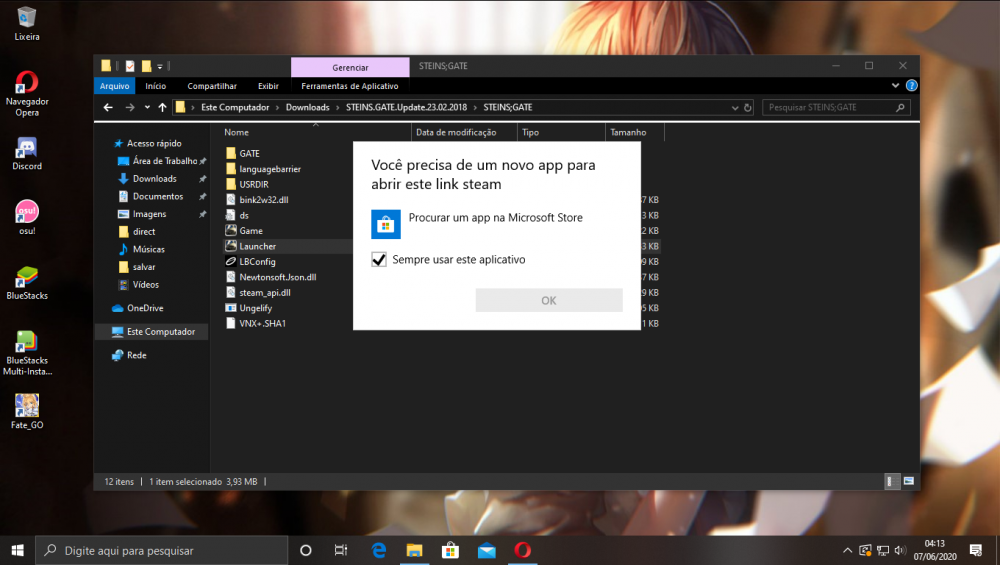Open the Arquivo menu
Viewport: 1000px width, 565px height.
click(x=115, y=86)
